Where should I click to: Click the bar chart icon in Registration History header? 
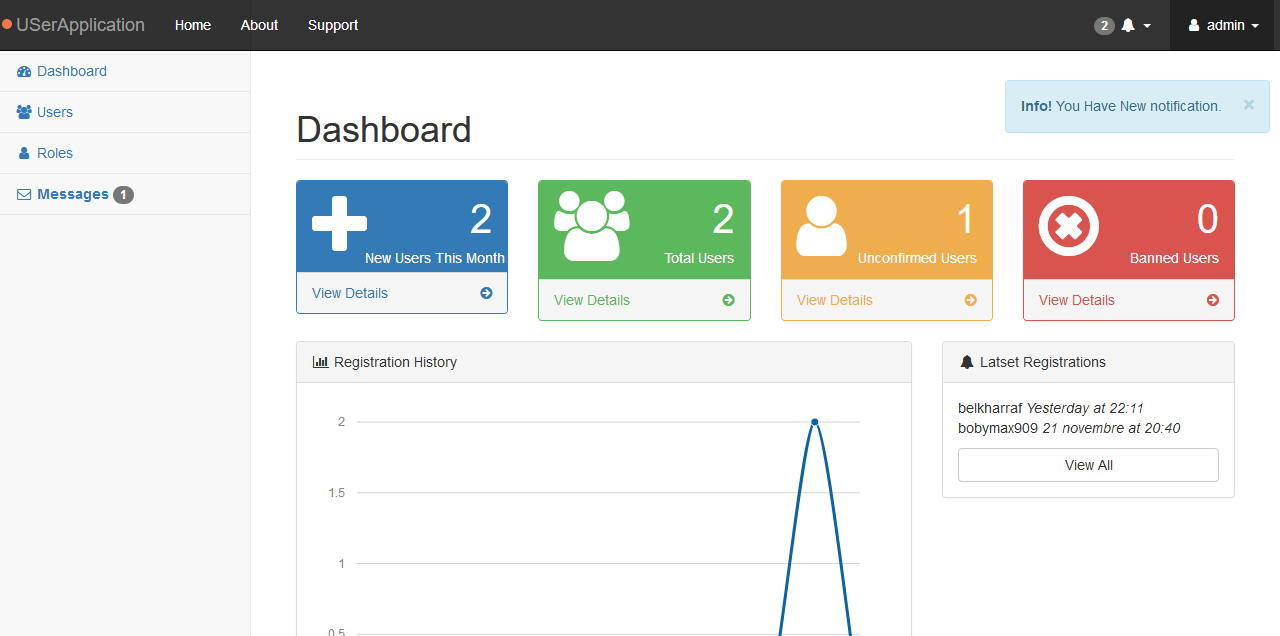[320, 362]
